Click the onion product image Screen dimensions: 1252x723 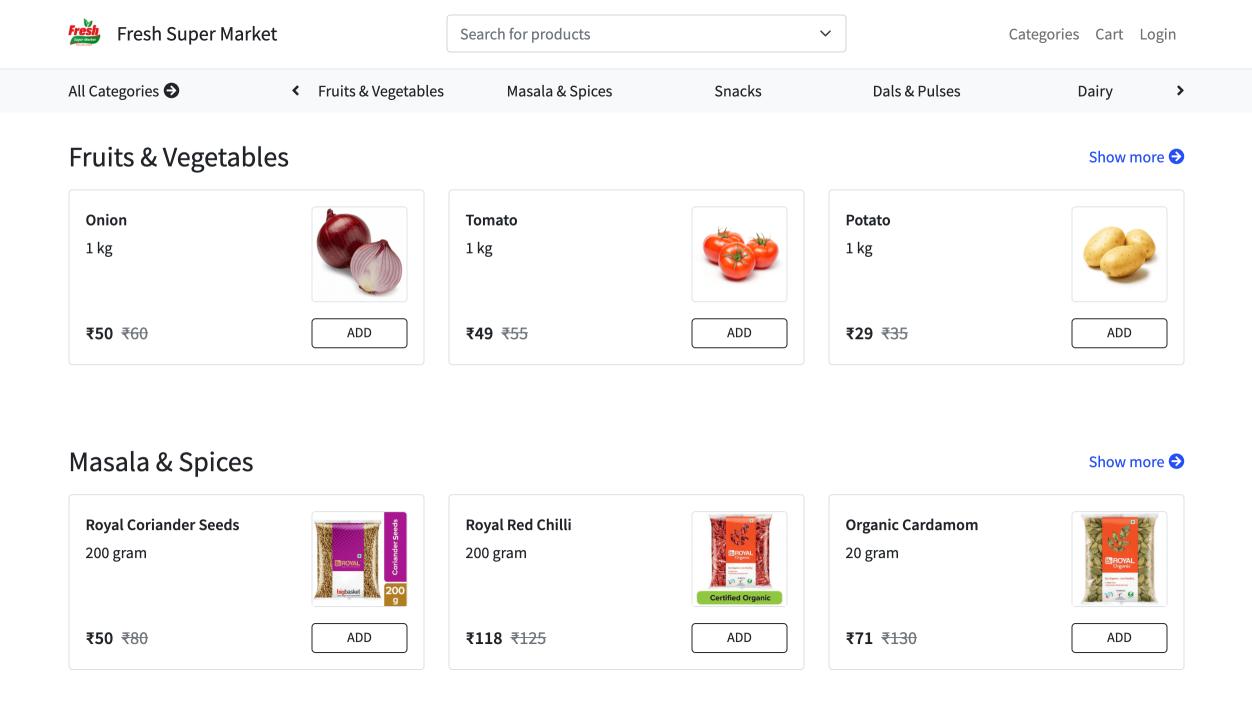359,253
